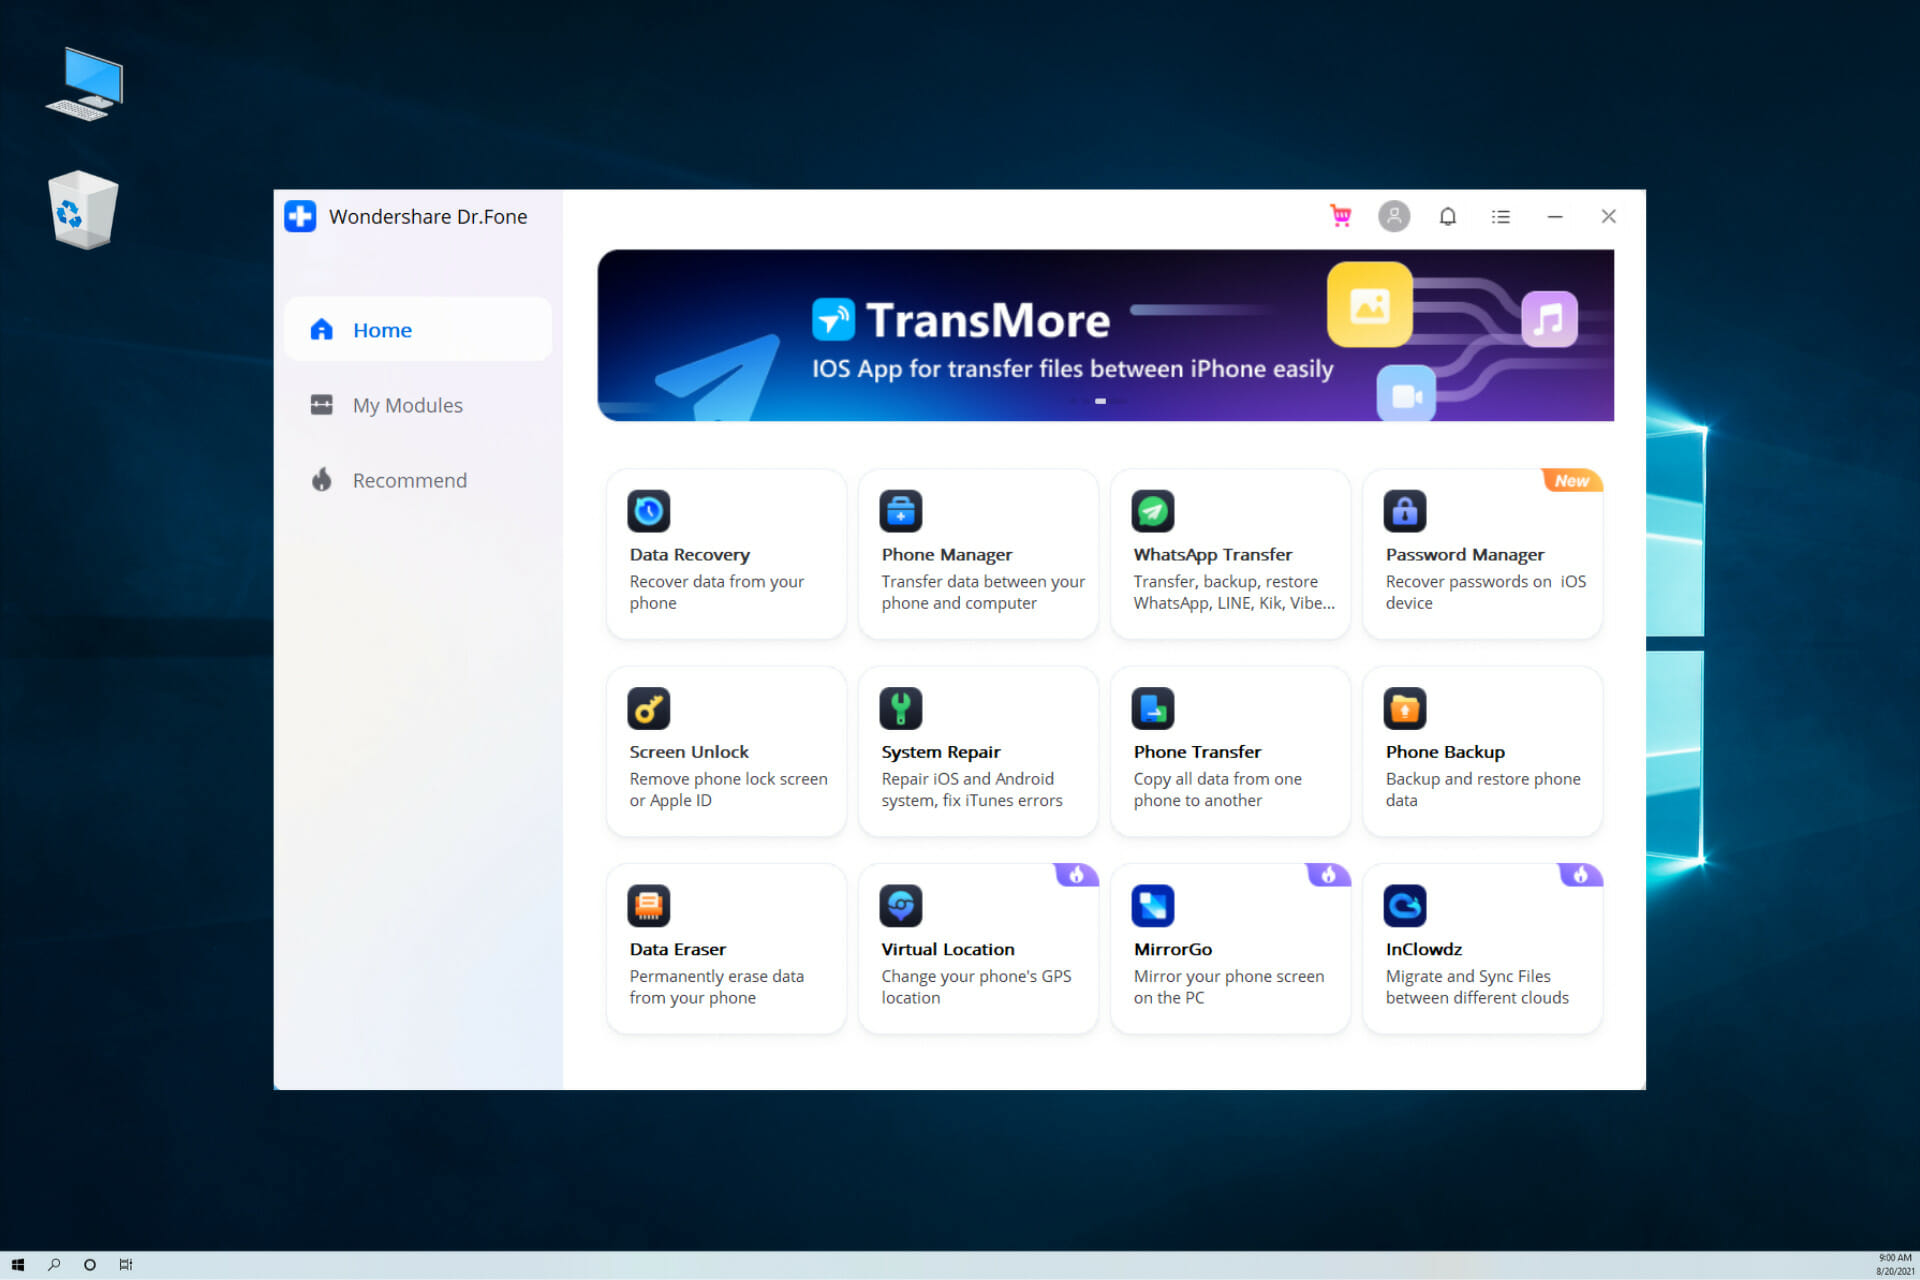Screen dimensions: 1920x1280
Task: Go to the Home sidebar tab
Action: click(418, 329)
